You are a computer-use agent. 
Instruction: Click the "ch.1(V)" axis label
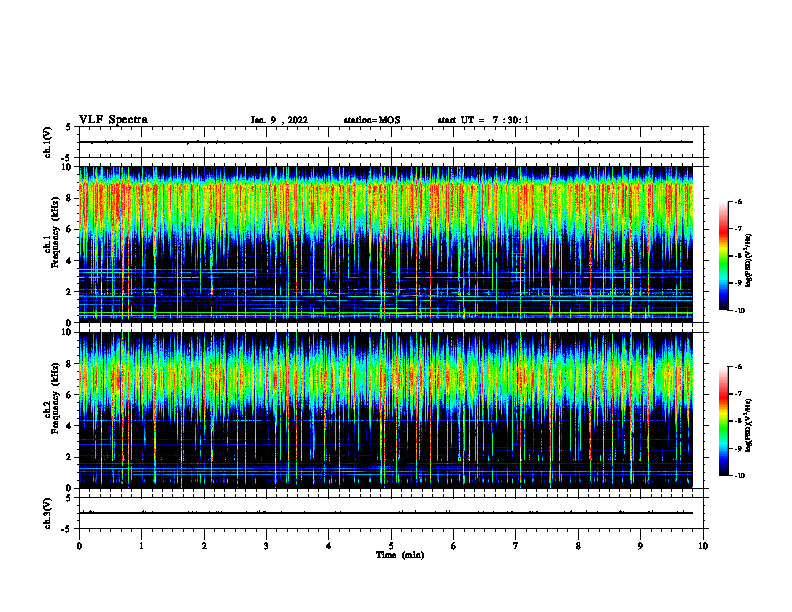[x=47, y=142]
